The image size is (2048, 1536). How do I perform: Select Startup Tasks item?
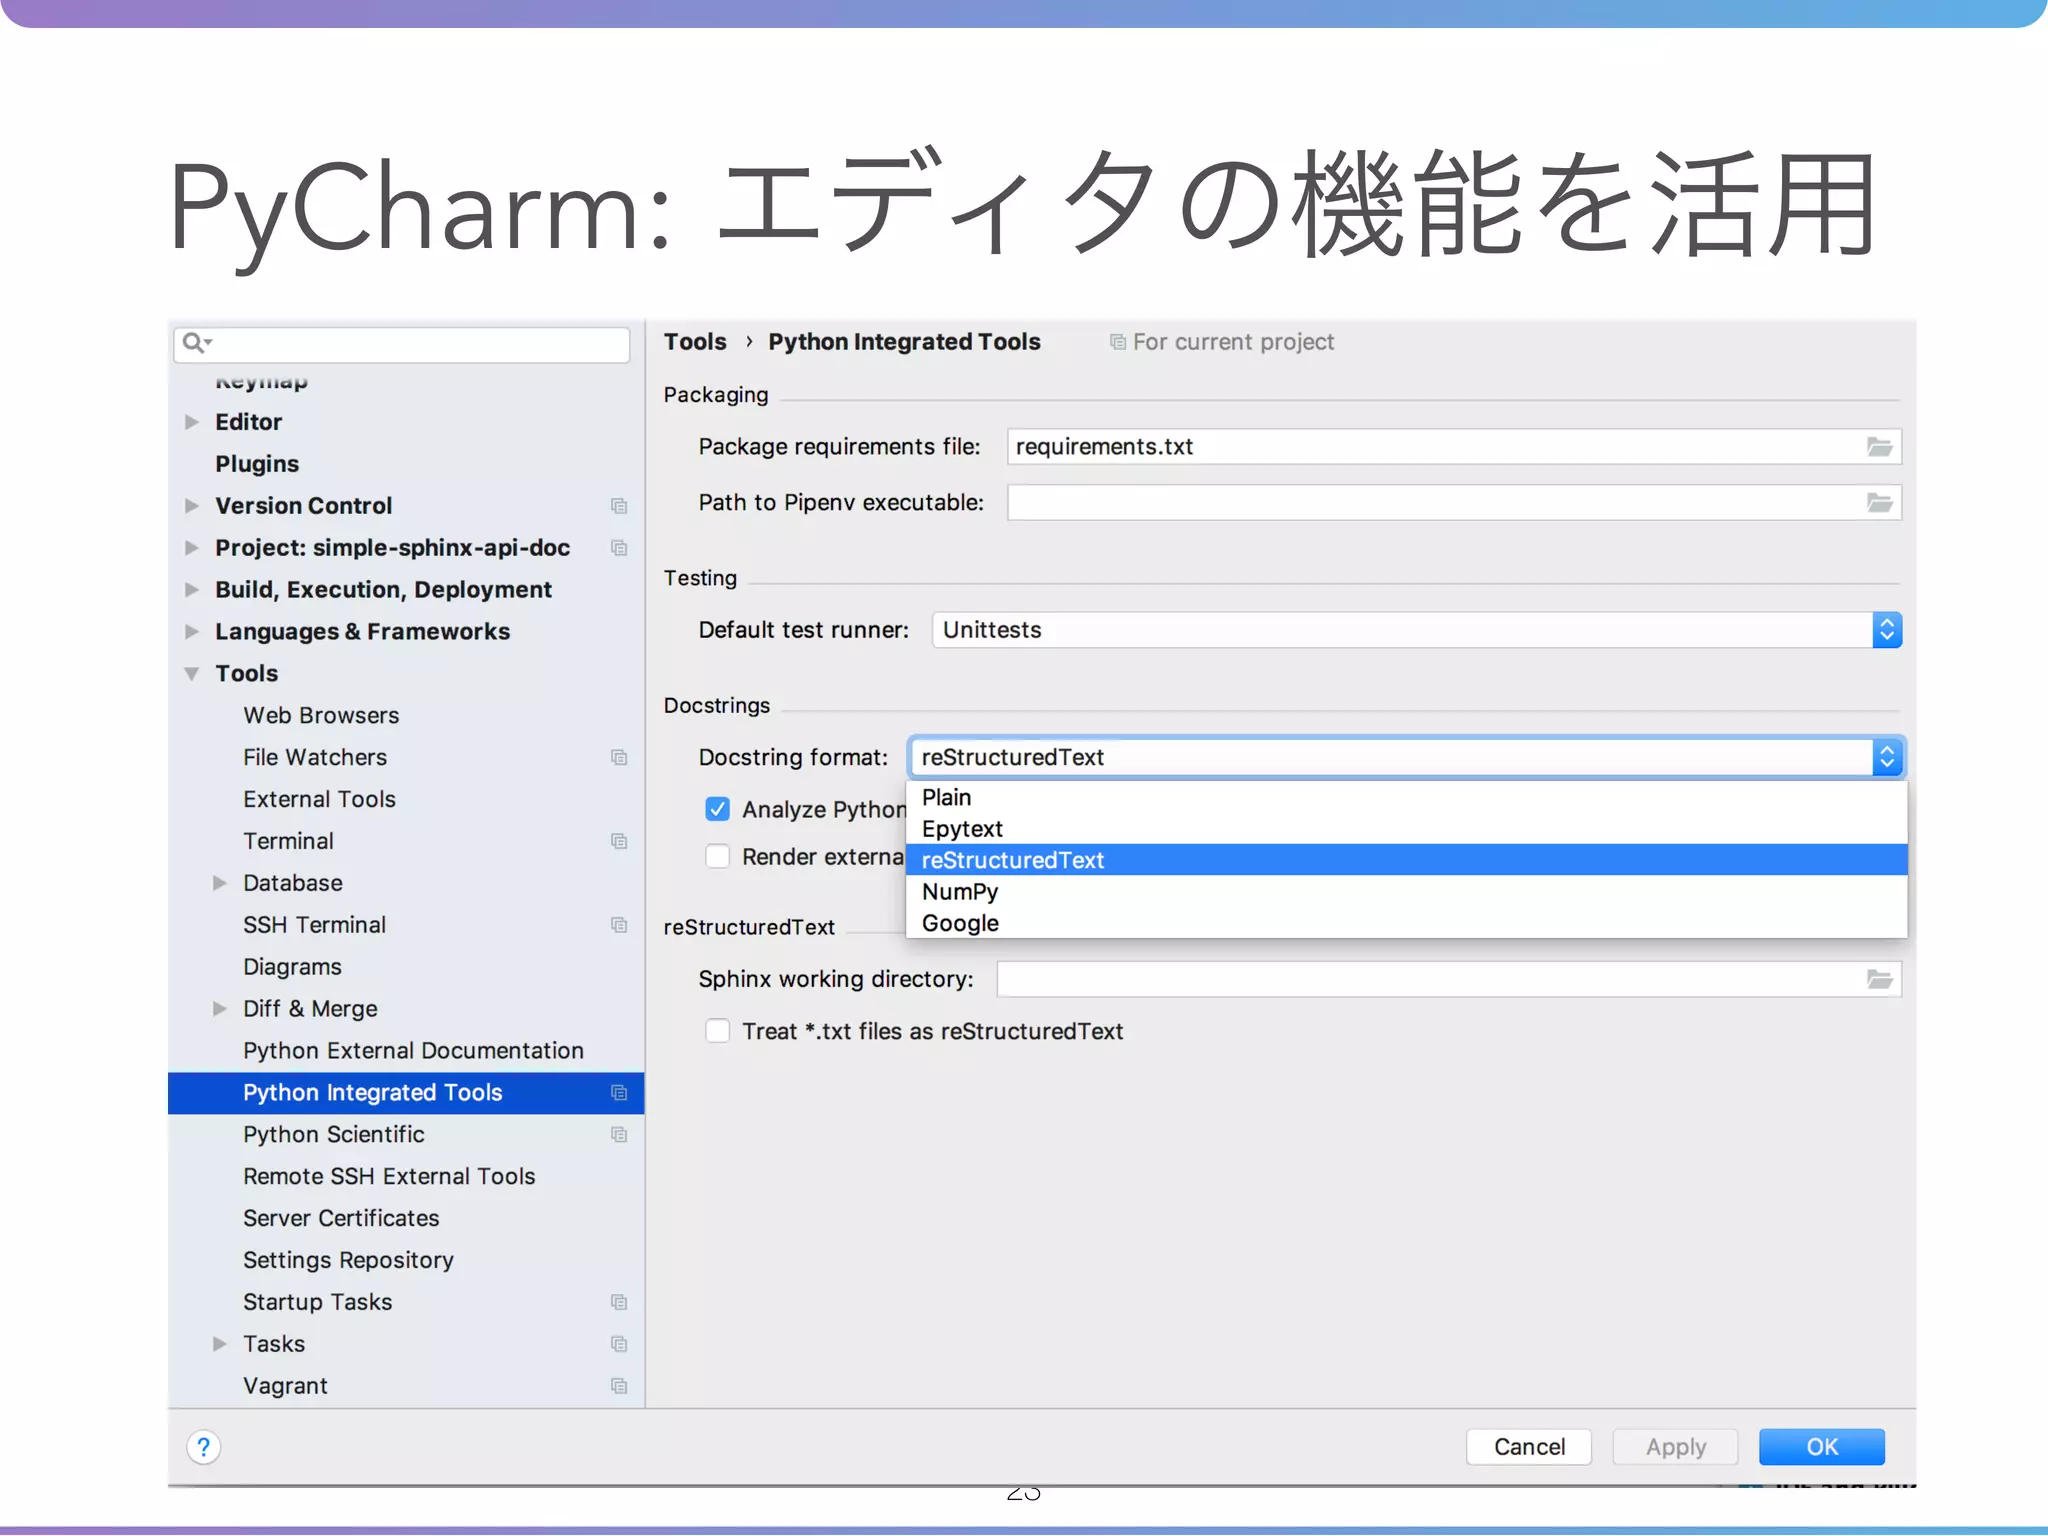pyautogui.click(x=317, y=1303)
